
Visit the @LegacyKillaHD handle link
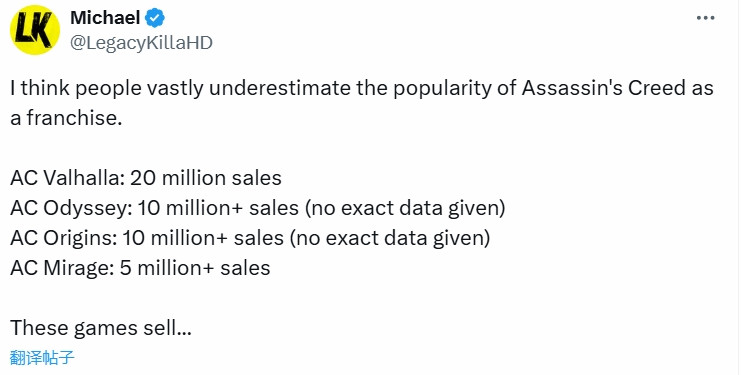(x=141, y=43)
